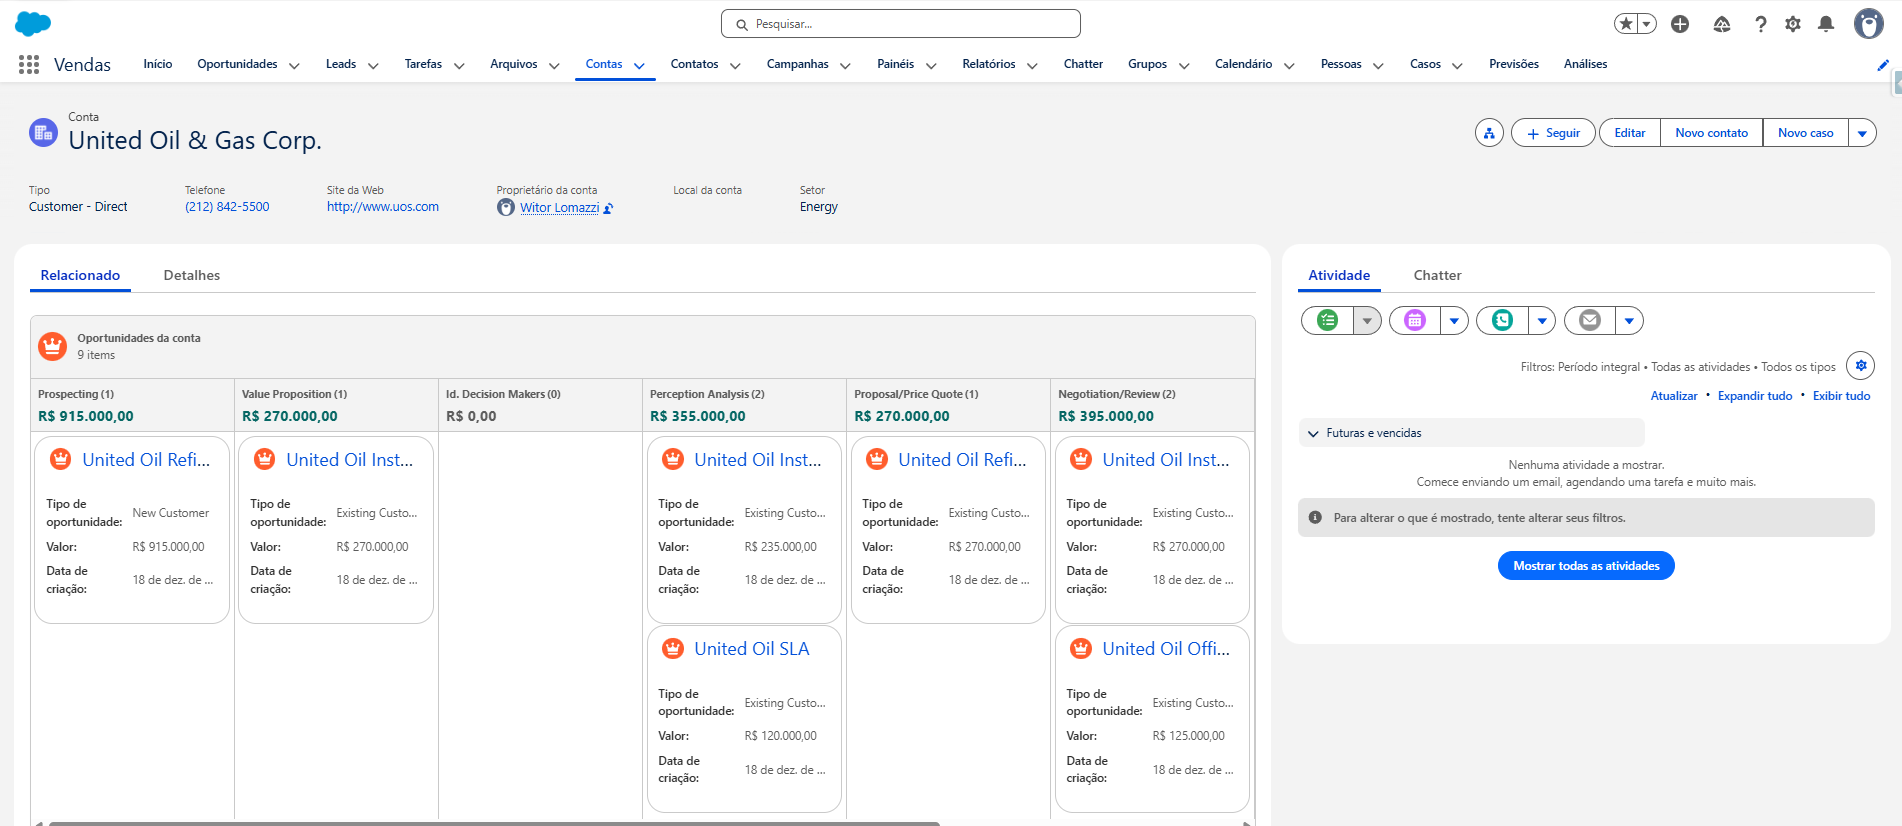Viewport: 1902px width, 826px height.
Task: Open the http://www.uos.com website link
Action: coord(383,207)
